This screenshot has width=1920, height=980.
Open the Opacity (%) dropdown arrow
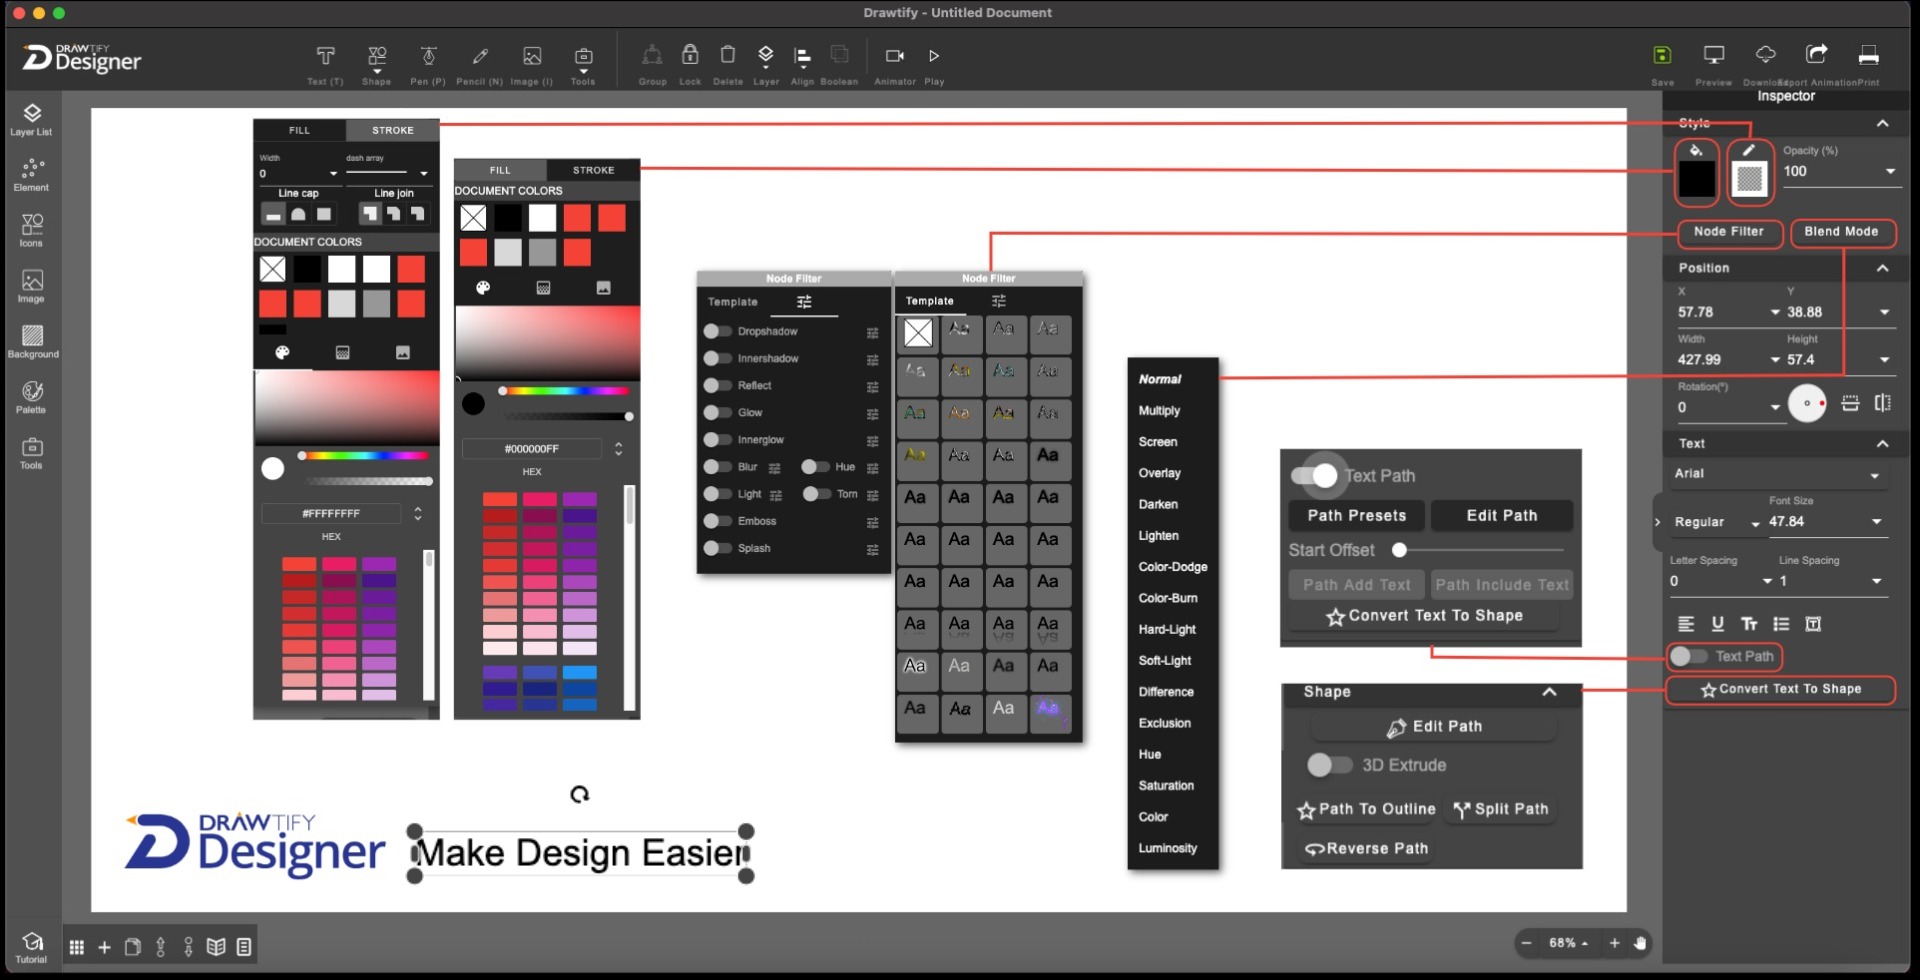[x=1890, y=171]
